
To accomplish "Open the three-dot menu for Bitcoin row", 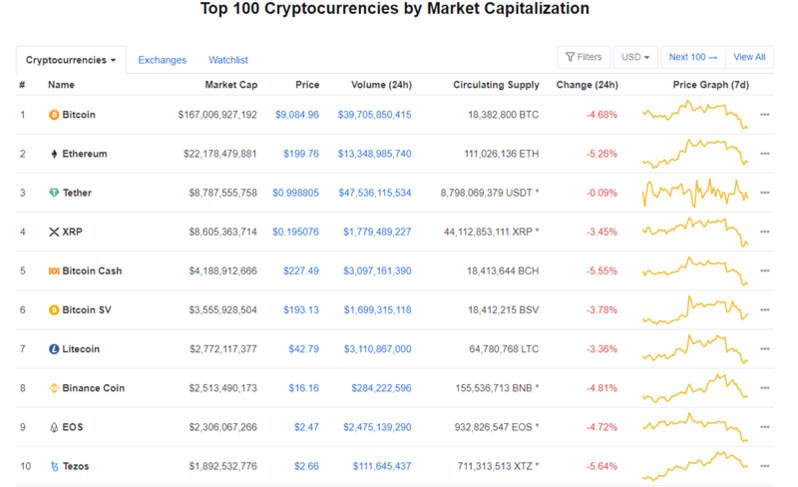I will 765,115.
